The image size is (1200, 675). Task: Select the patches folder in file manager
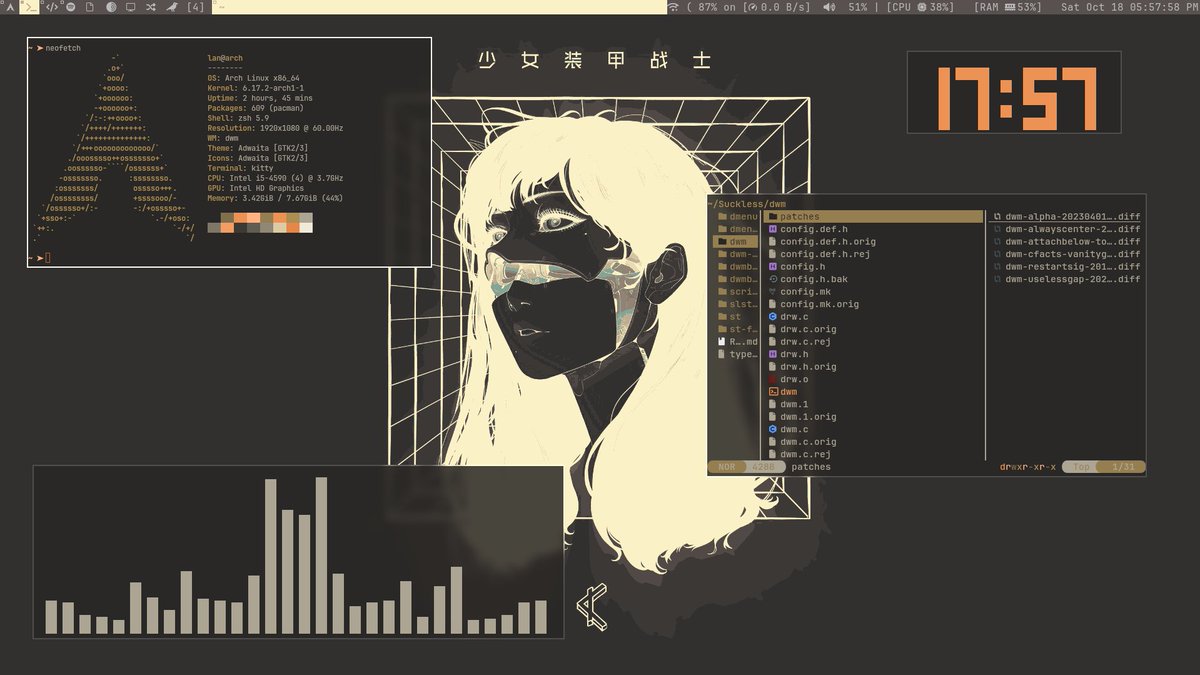(874, 217)
